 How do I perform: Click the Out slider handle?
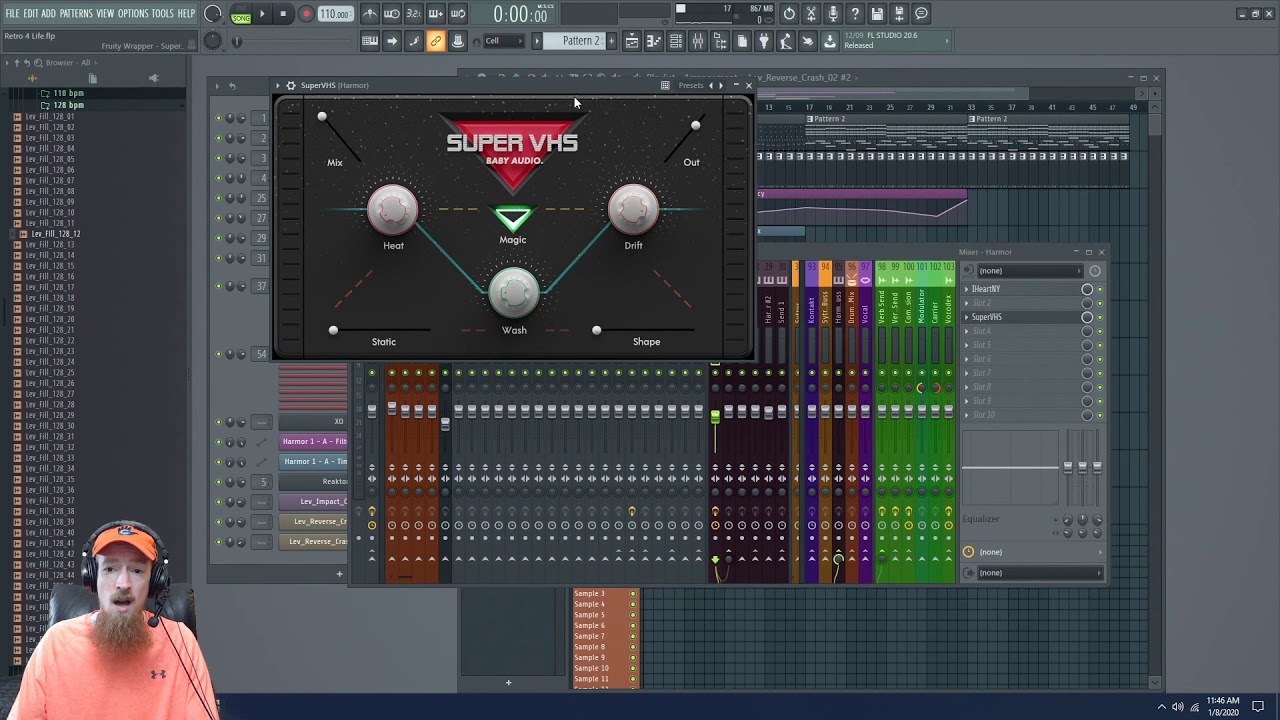(696, 126)
